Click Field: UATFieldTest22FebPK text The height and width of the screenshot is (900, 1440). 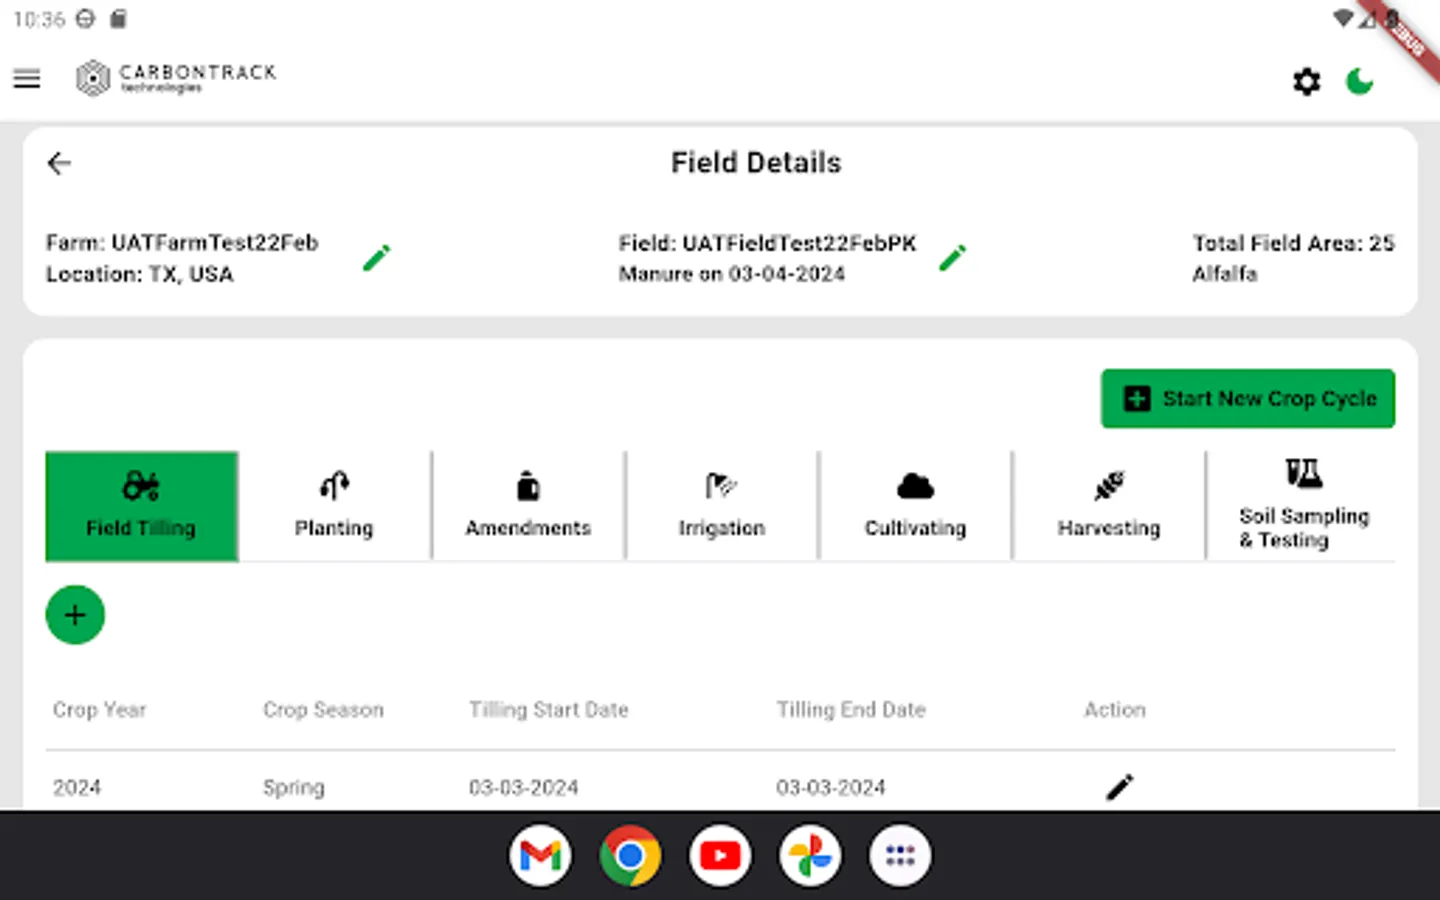(x=767, y=243)
